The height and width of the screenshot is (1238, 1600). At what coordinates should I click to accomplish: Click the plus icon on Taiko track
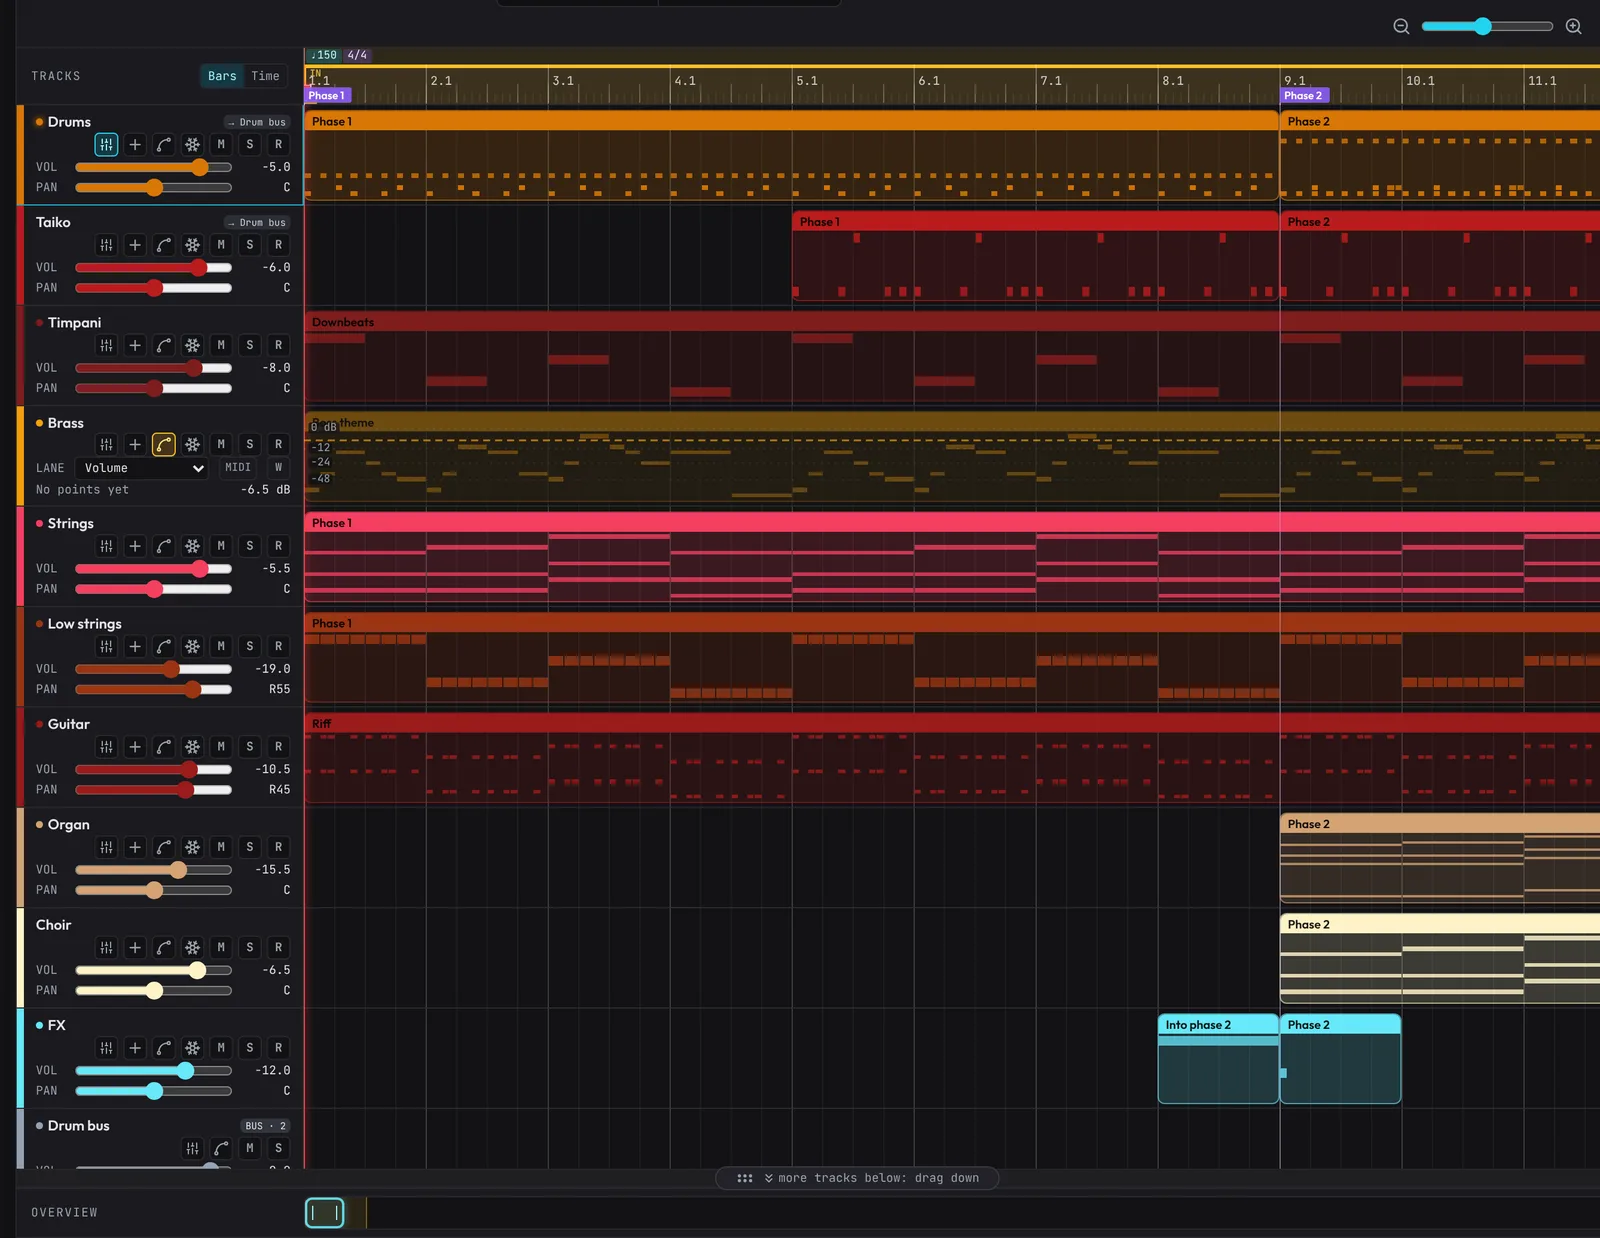pyautogui.click(x=135, y=245)
